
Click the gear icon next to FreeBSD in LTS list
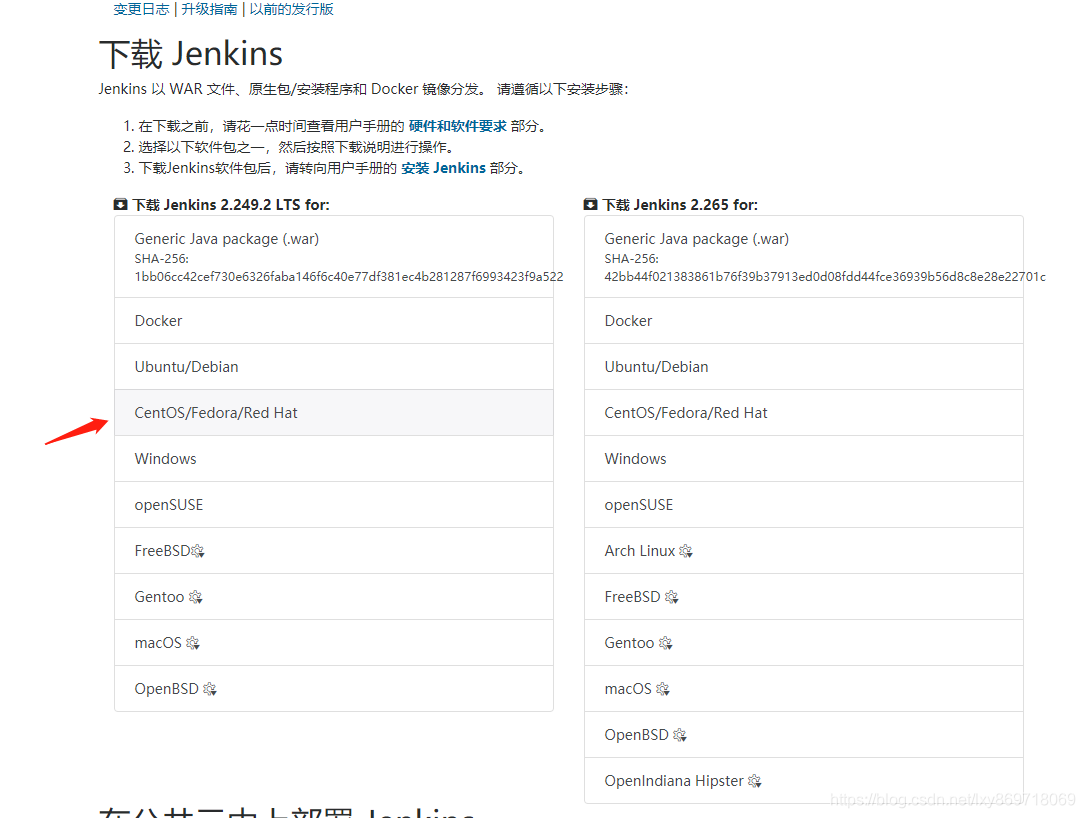pos(198,551)
